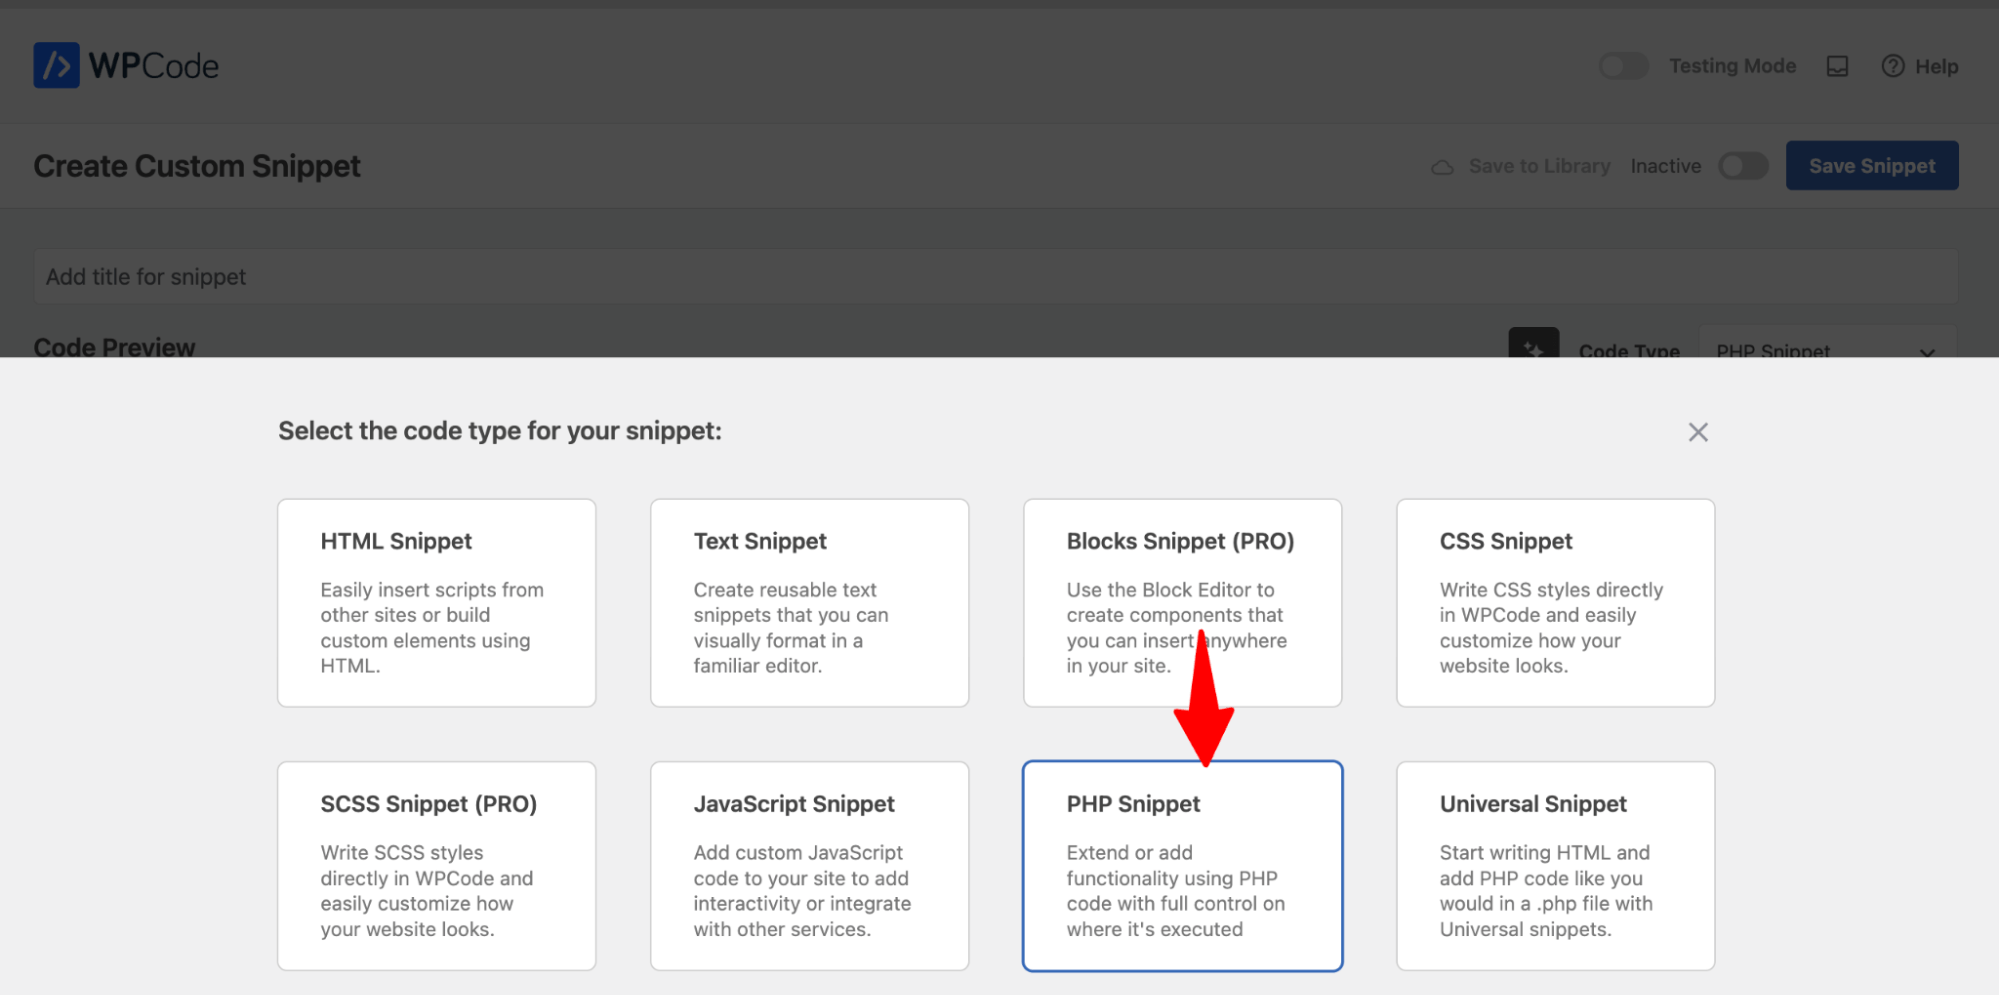Click the Save to Library cloud icon

(1442, 167)
